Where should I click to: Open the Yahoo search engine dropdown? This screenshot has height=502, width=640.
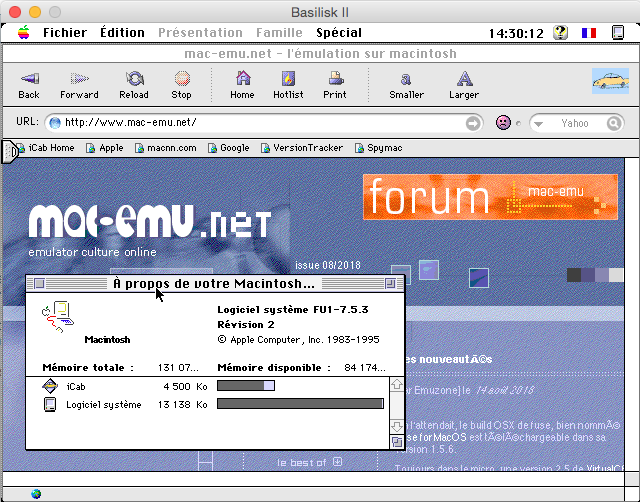coord(539,123)
